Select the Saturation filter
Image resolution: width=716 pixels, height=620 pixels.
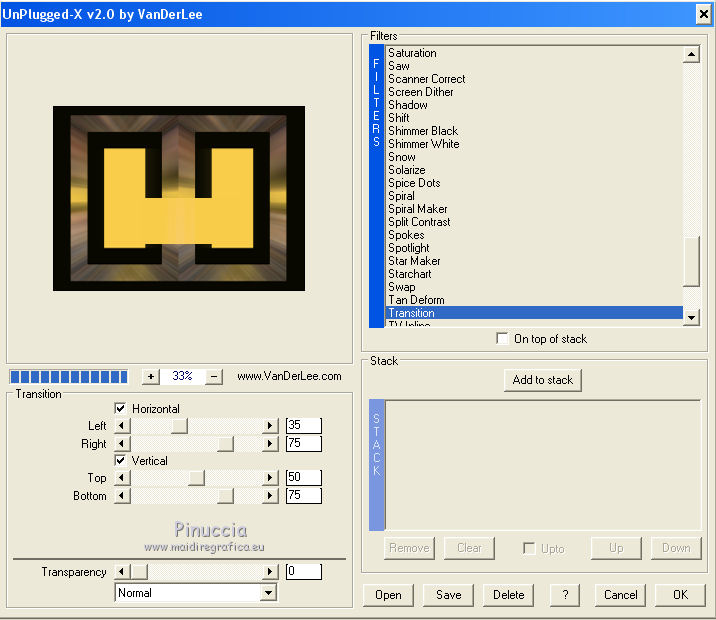tap(412, 53)
